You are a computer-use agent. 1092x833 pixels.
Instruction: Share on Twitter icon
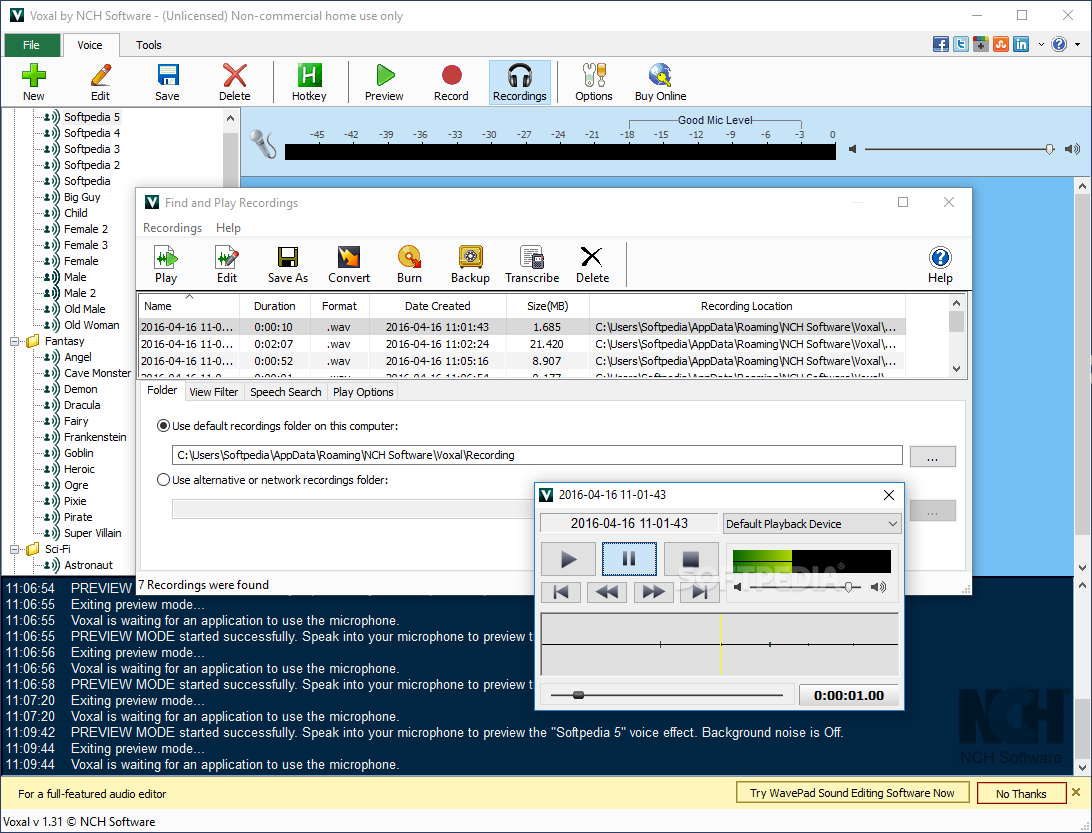961,45
